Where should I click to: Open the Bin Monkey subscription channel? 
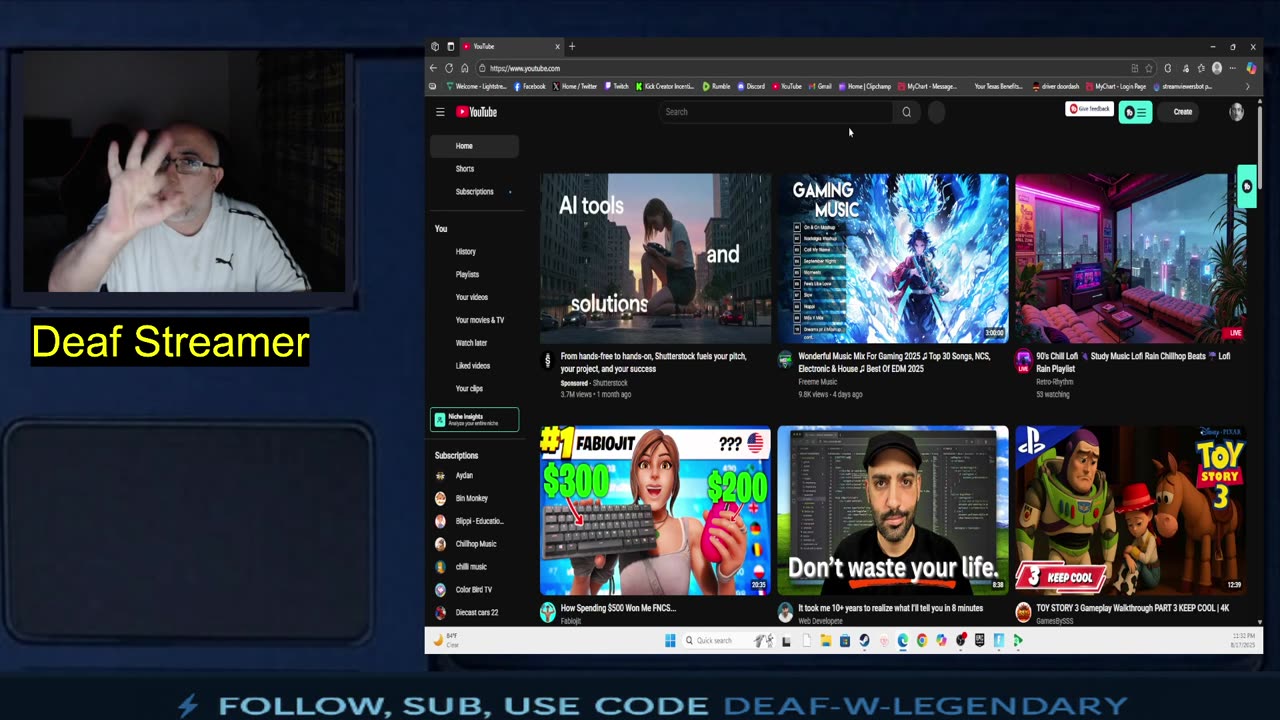click(474, 498)
